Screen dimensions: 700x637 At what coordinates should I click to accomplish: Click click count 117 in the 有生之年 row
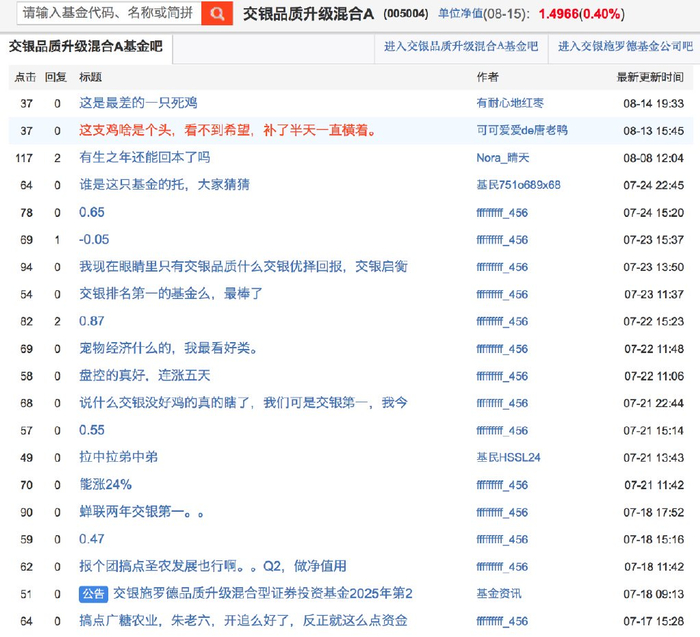coord(24,158)
